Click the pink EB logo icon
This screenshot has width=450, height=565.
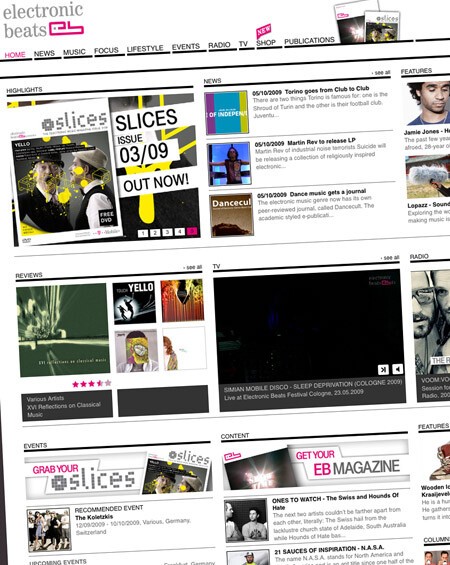pos(66,28)
